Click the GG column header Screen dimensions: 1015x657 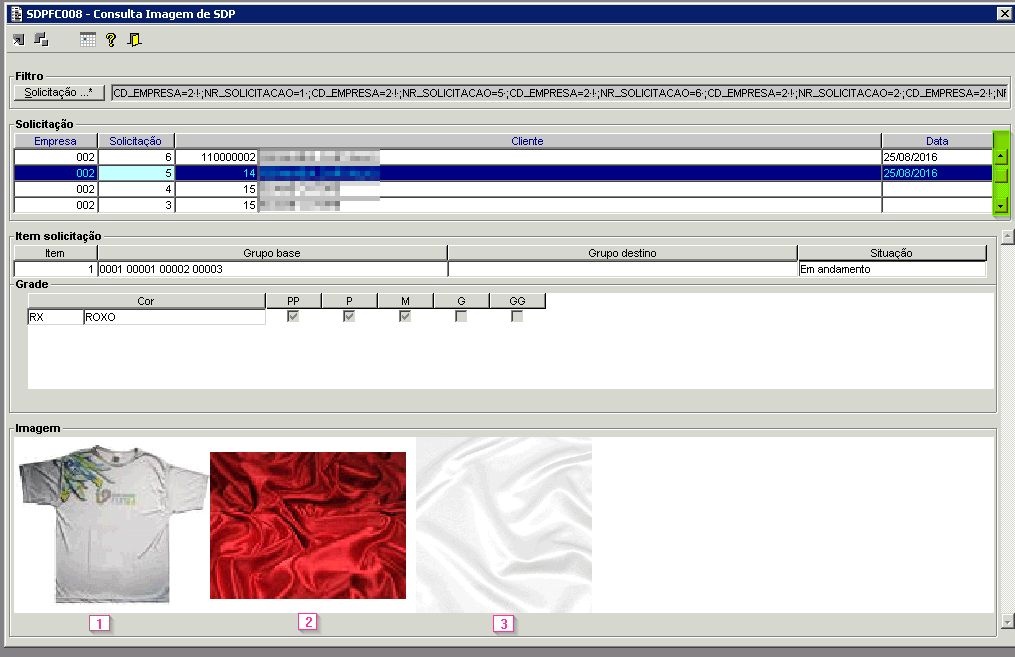point(517,301)
